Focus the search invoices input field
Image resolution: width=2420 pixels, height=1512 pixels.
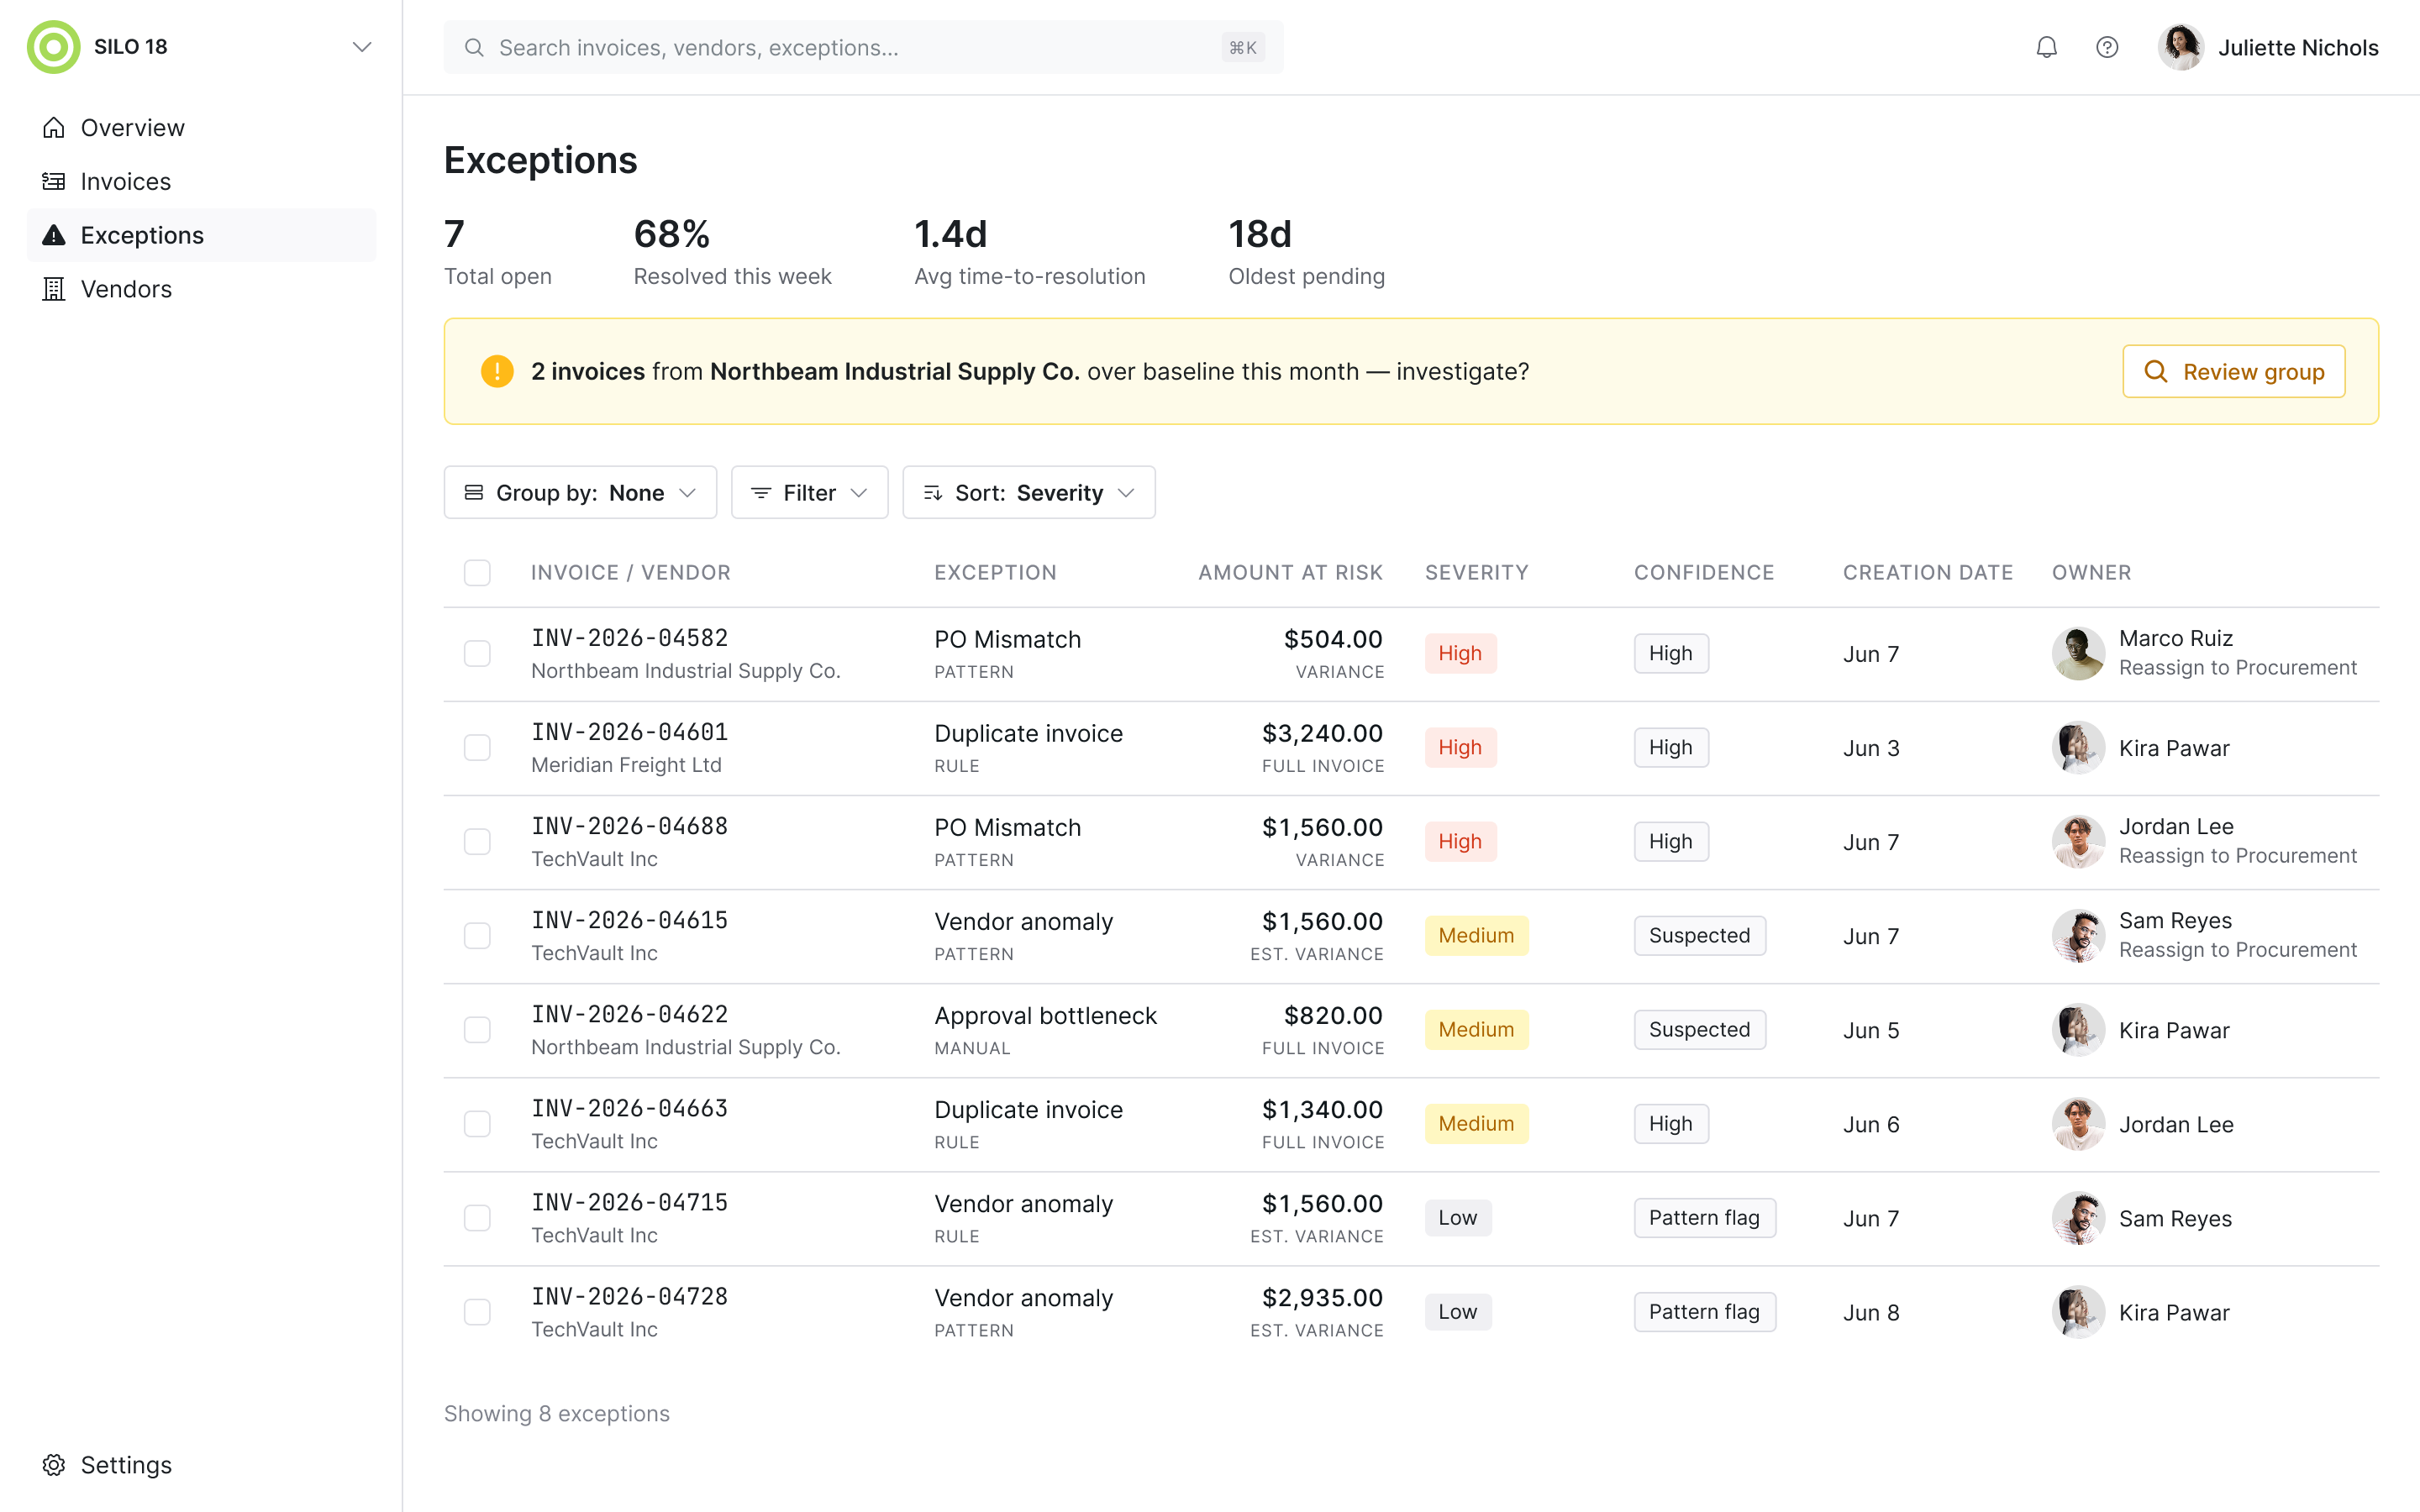pos(863,47)
